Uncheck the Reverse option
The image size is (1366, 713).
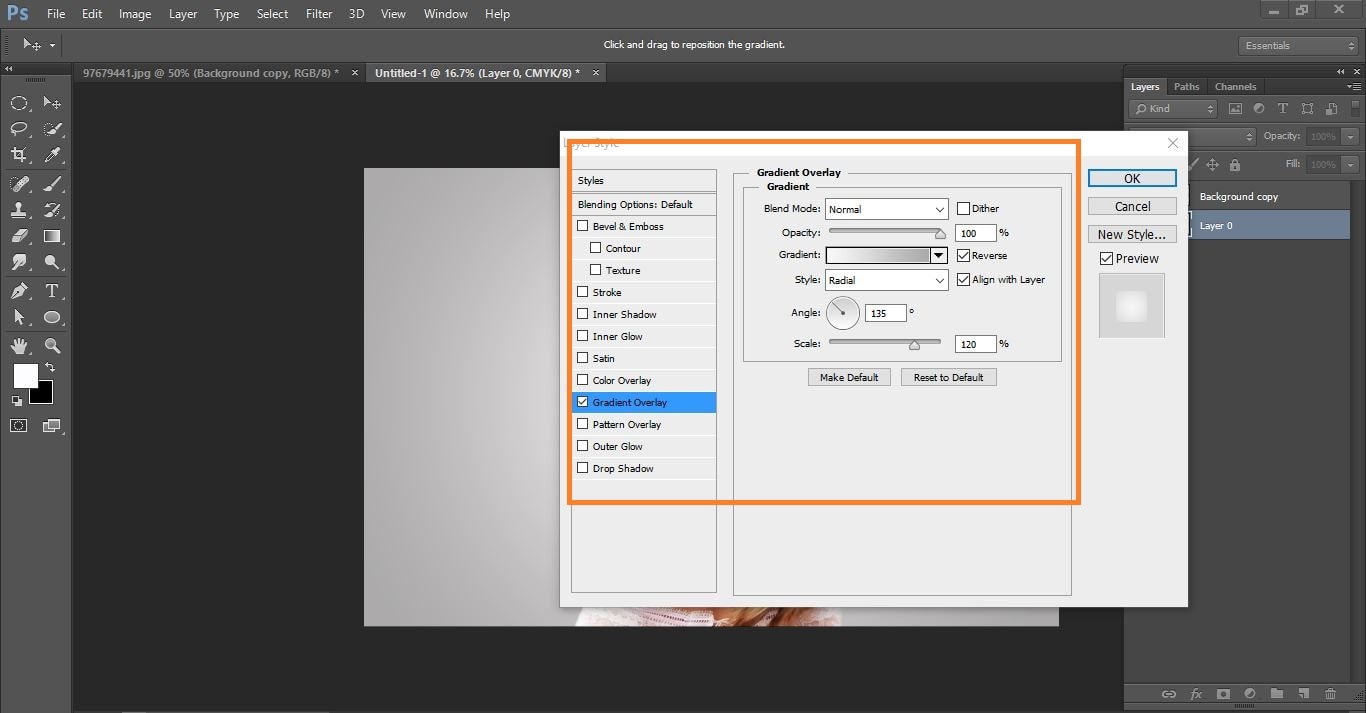point(962,255)
